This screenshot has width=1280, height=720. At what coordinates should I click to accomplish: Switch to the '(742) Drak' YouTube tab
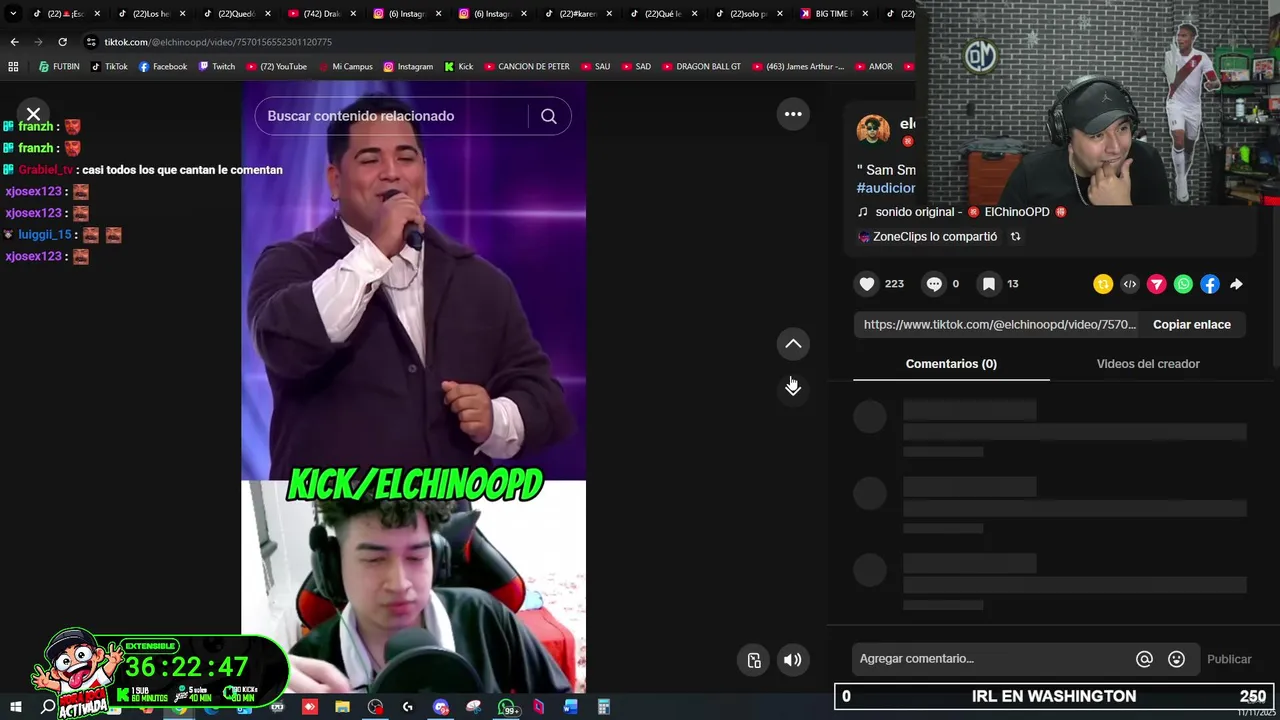pyautogui.click(x=320, y=14)
